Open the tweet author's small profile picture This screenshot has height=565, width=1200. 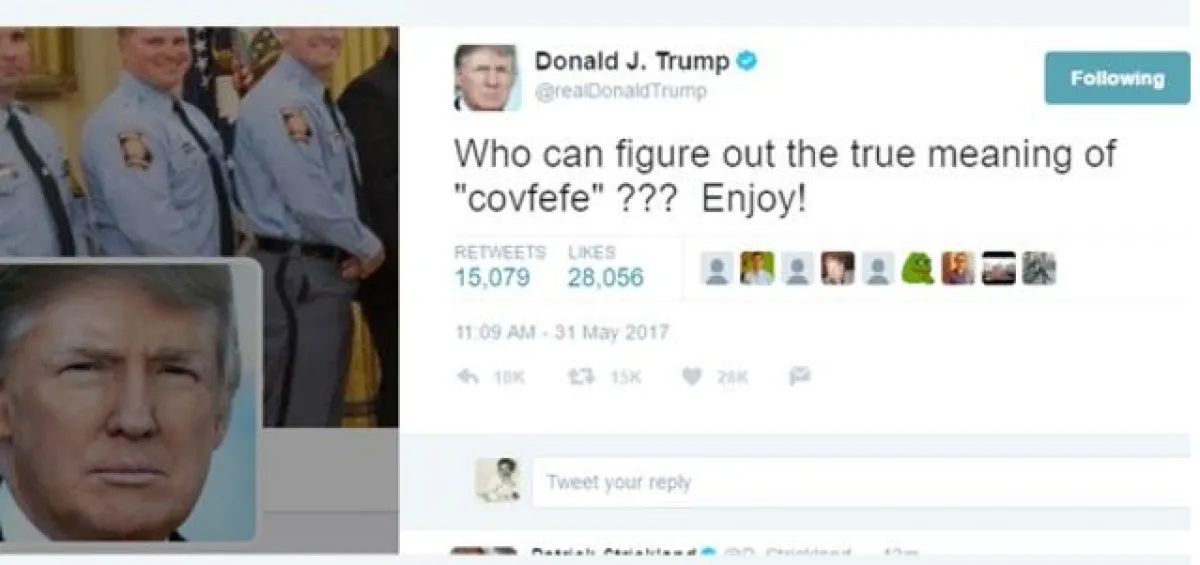tap(487, 77)
